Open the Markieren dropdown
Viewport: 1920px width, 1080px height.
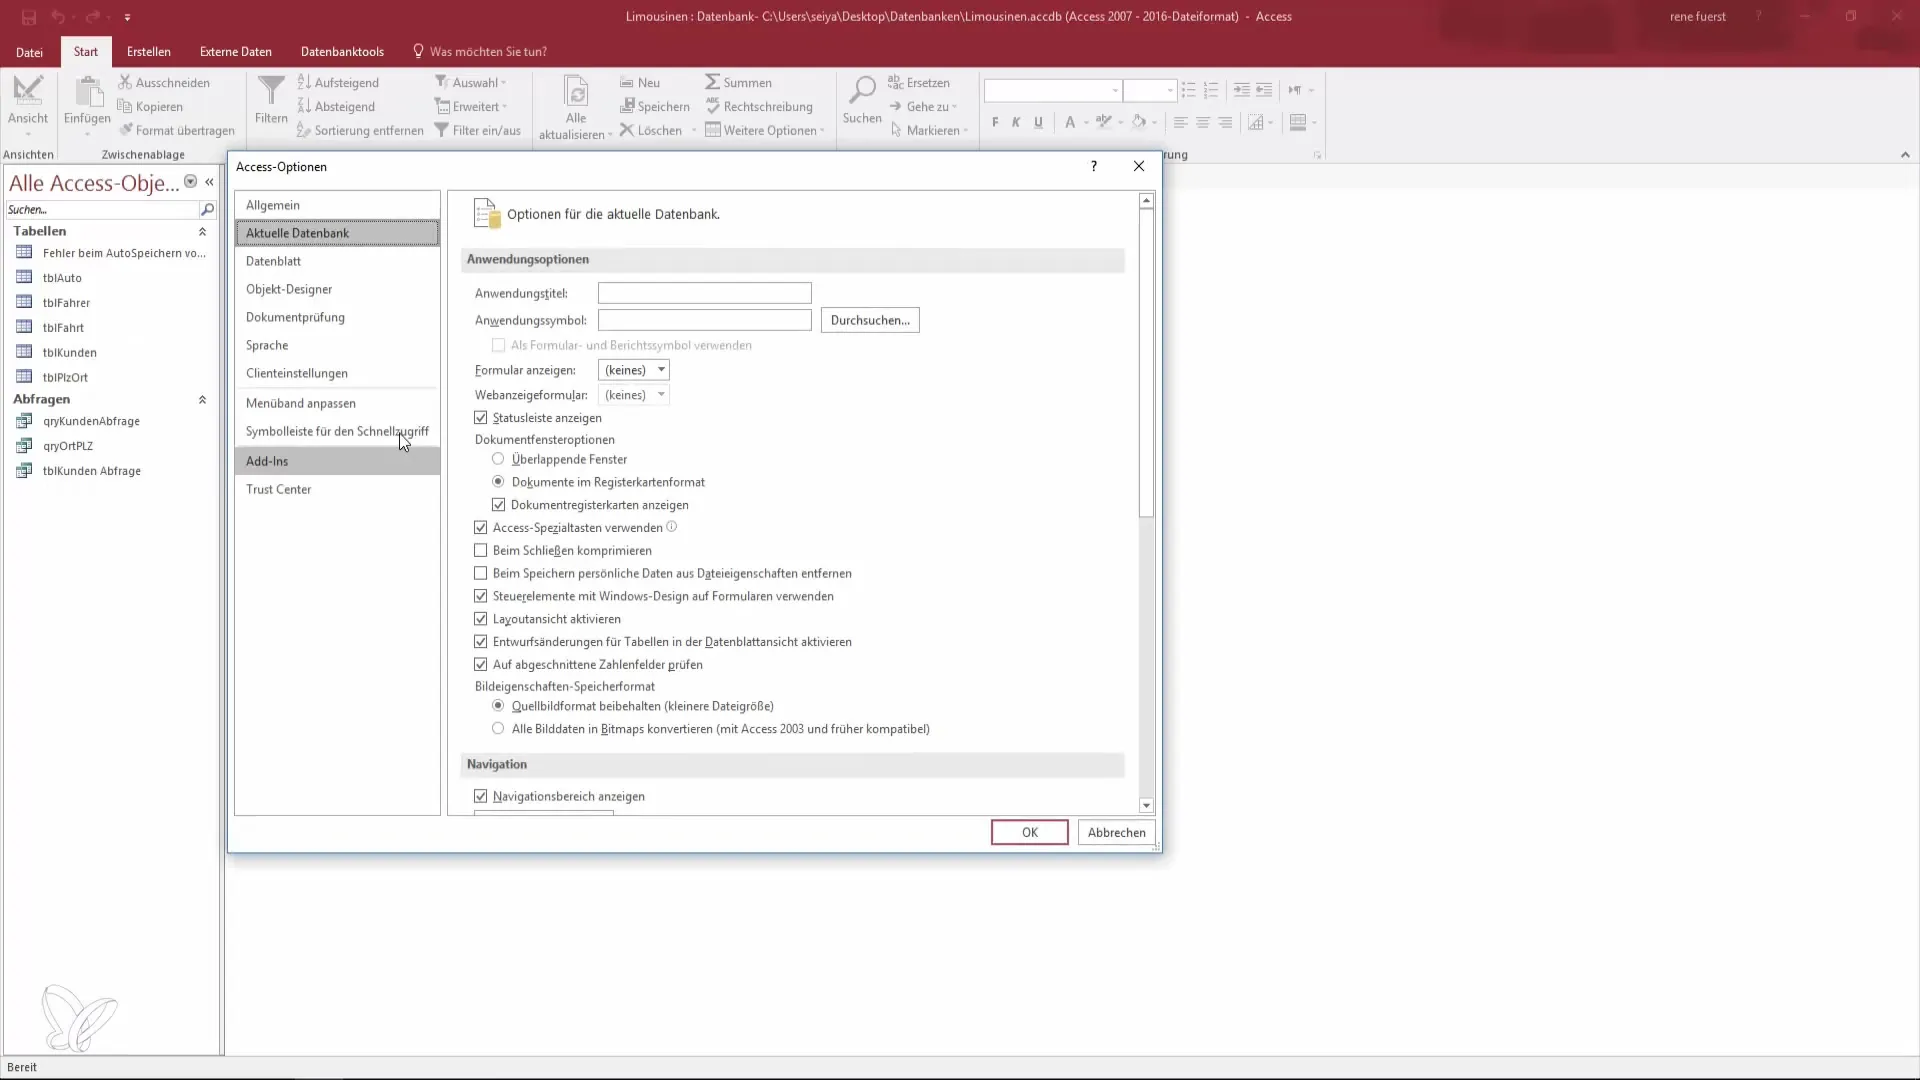pos(929,130)
